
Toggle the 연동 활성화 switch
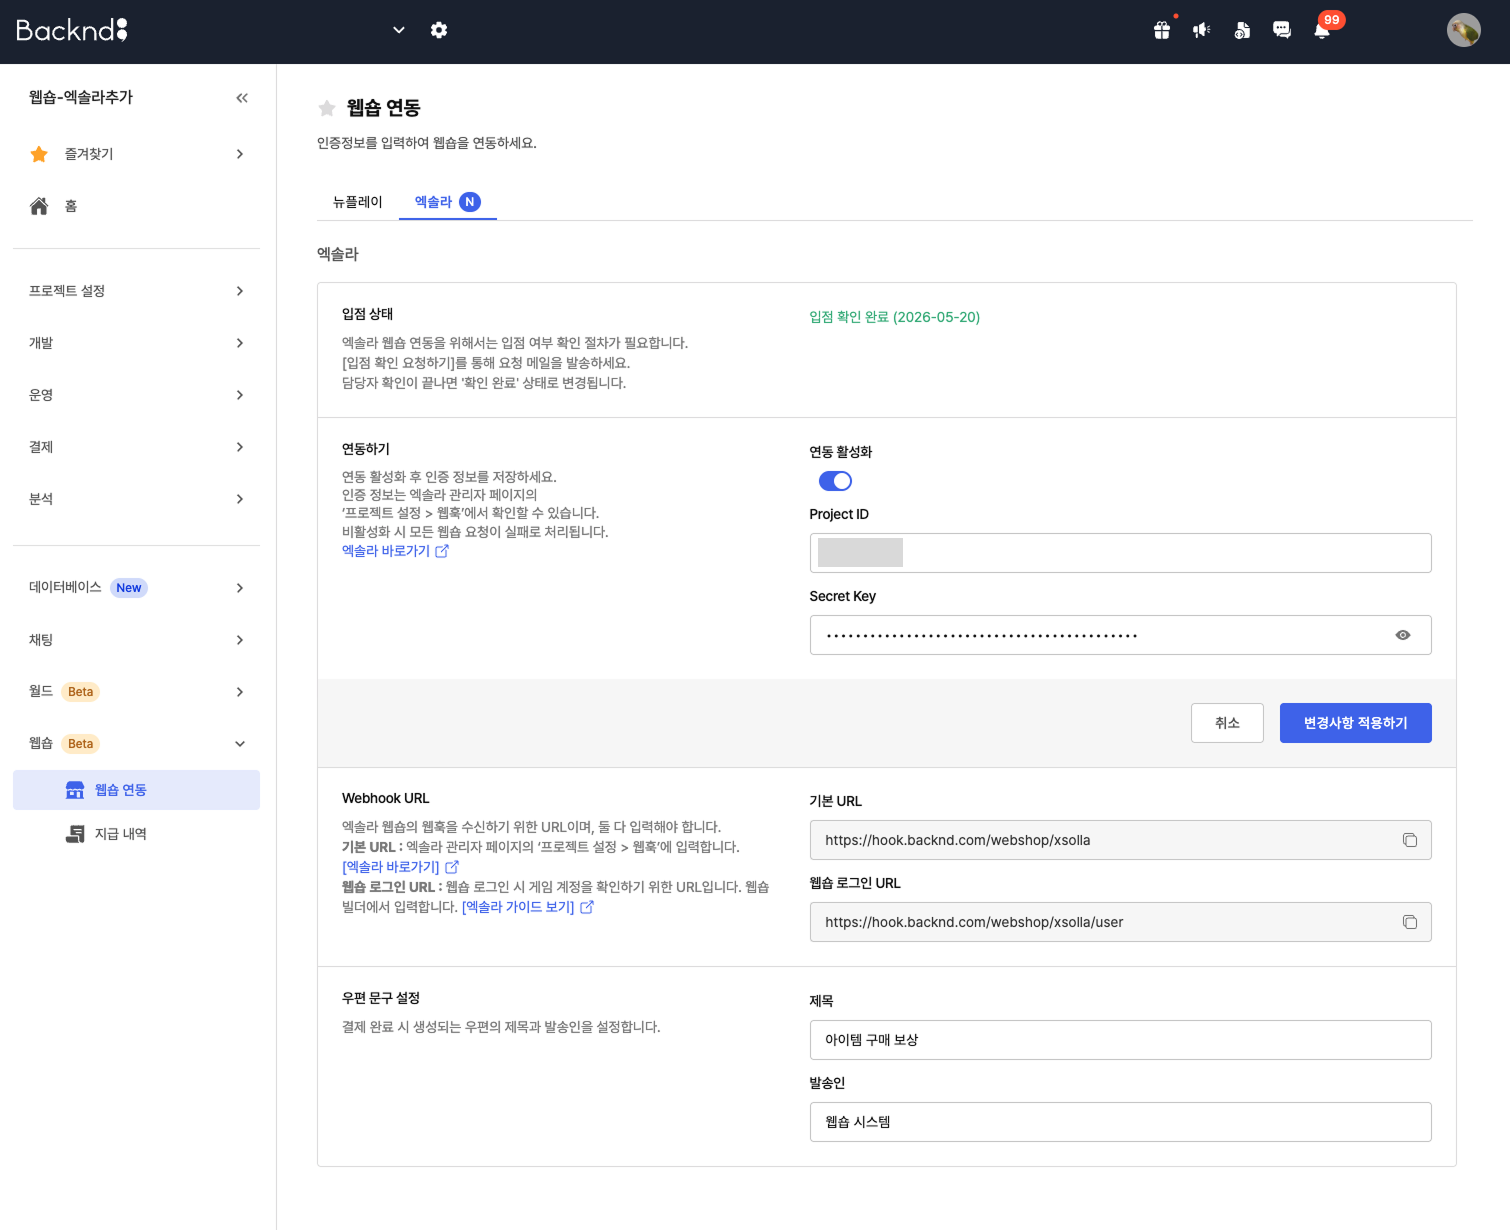pyautogui.click(x=835, y=481)
